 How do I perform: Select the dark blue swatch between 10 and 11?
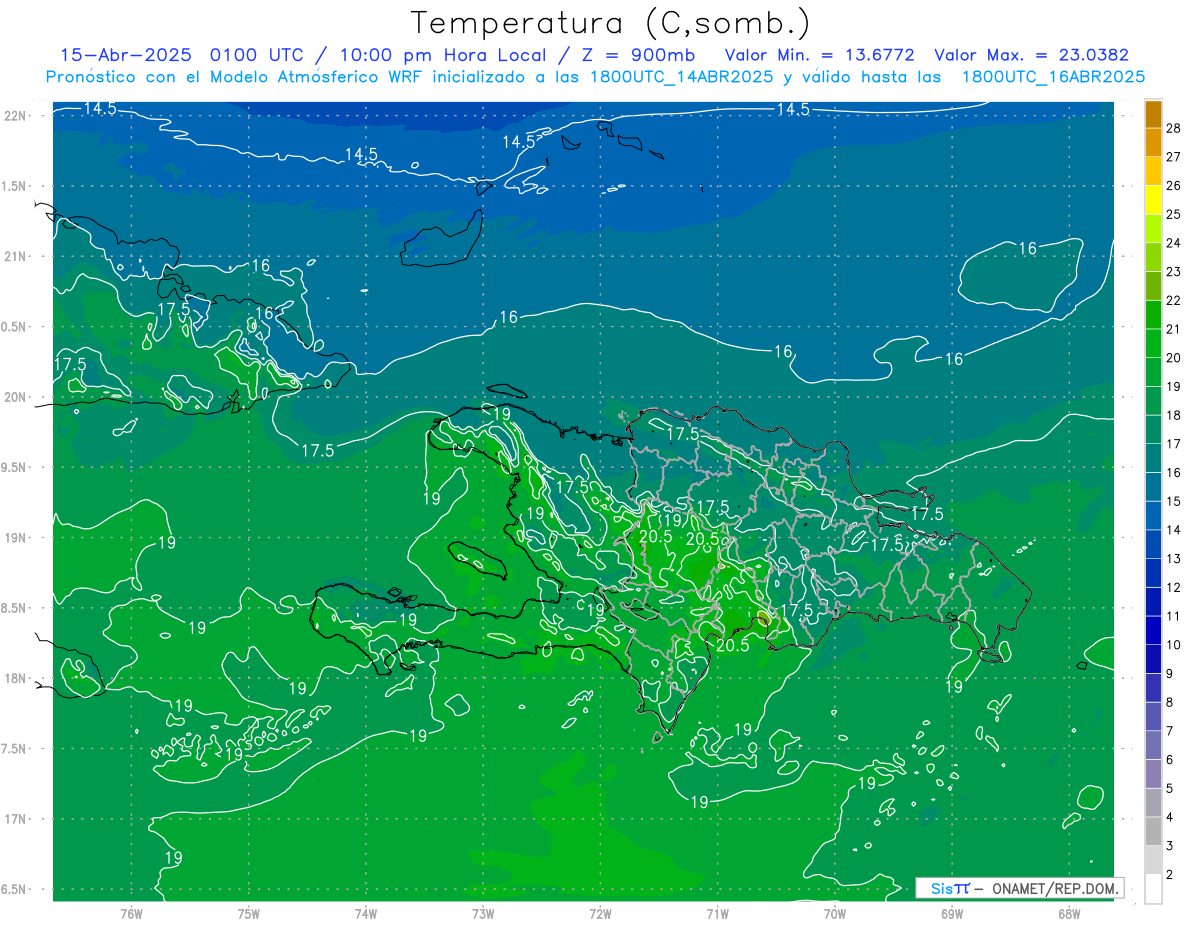point(1154,630)
